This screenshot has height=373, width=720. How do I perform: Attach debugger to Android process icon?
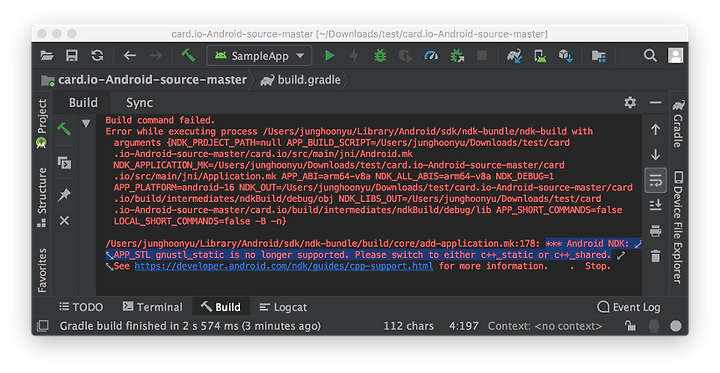pos(457,56)
